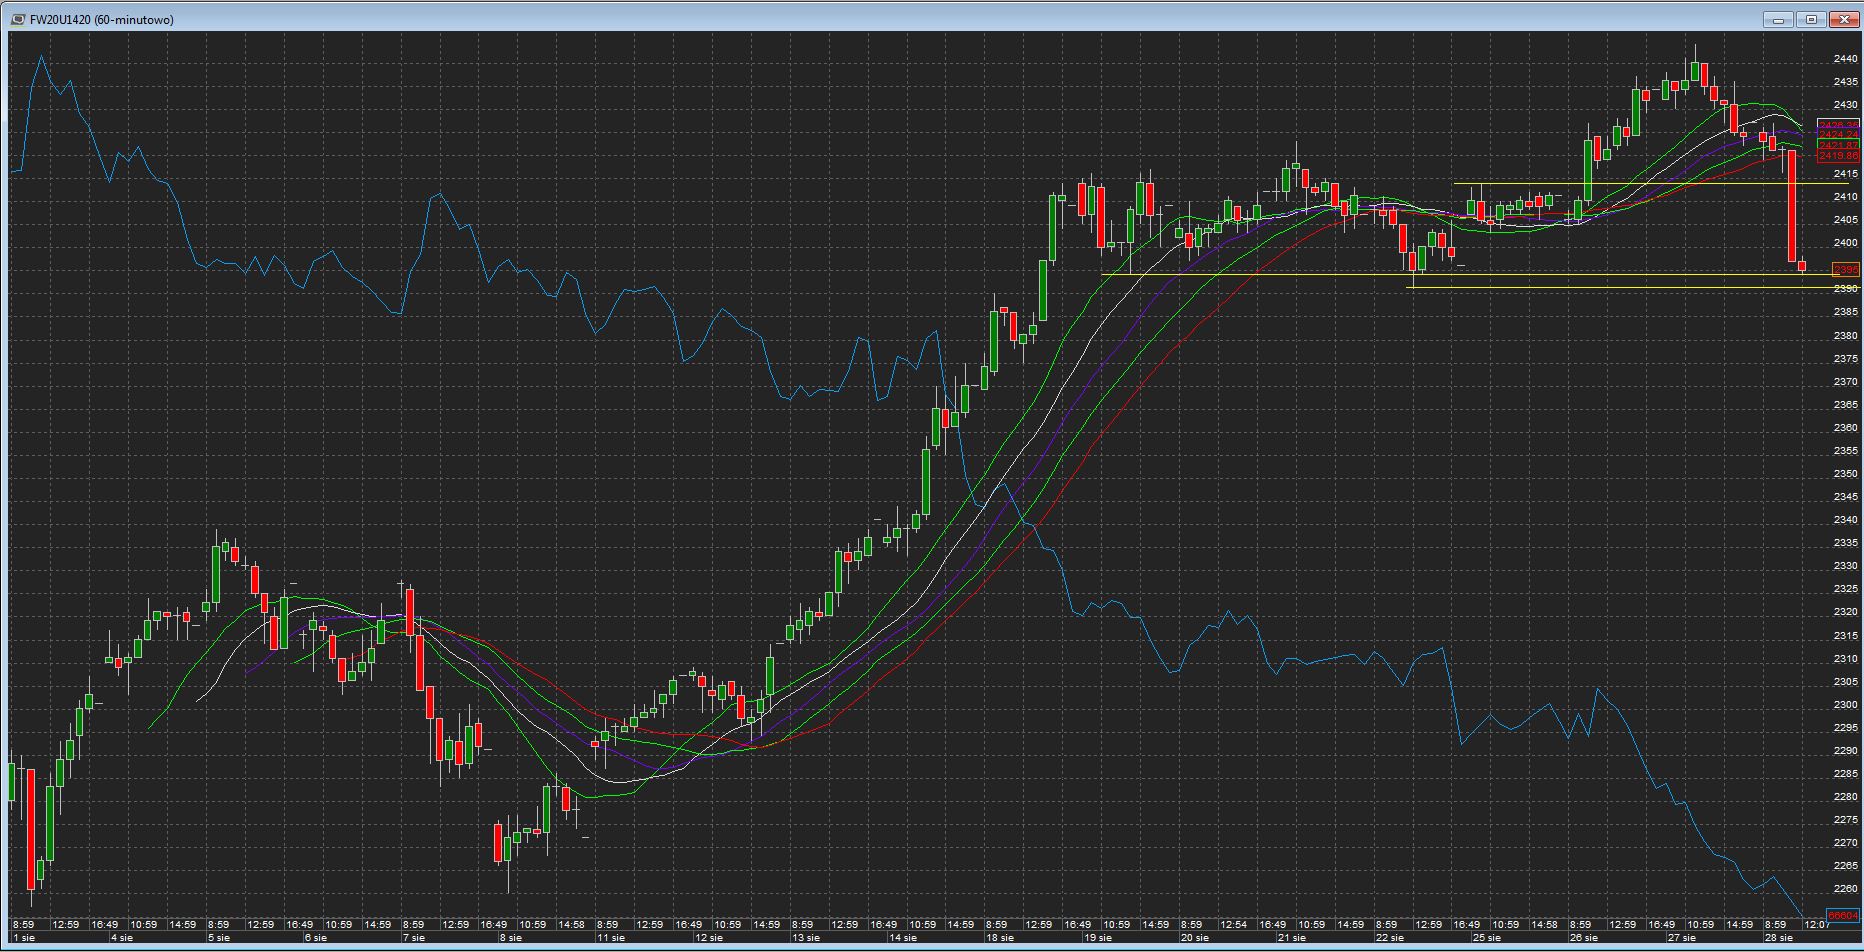Select the '28 sie' date marker
Screen dimensions: 1864x952
[x=1779, y=938]
